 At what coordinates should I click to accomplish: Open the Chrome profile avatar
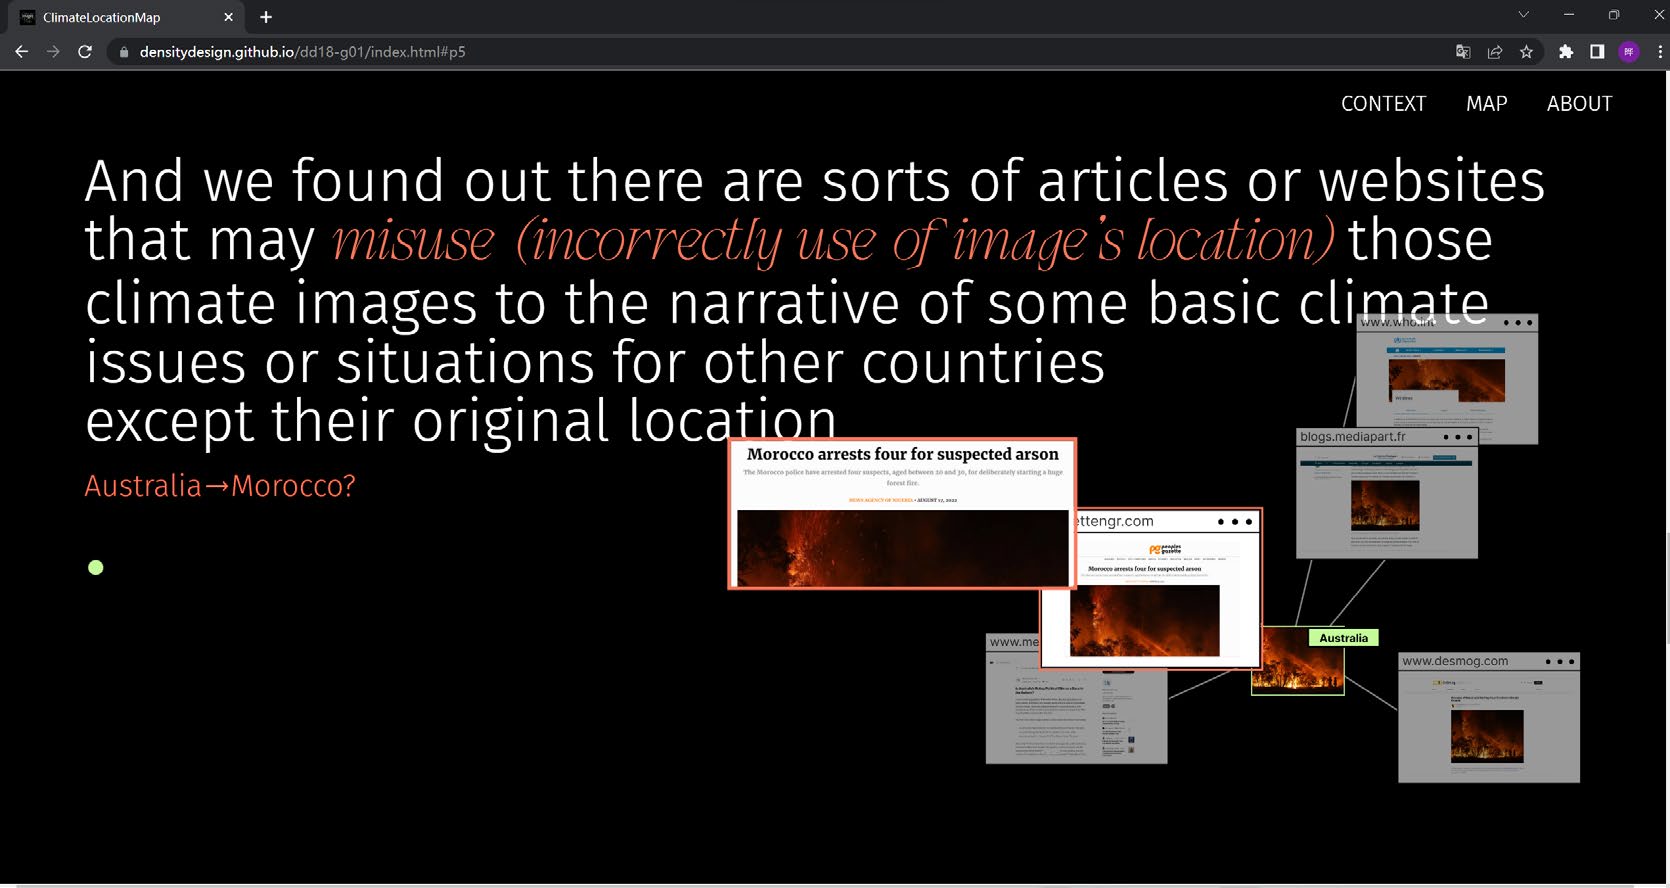(x=1629, y=52)
